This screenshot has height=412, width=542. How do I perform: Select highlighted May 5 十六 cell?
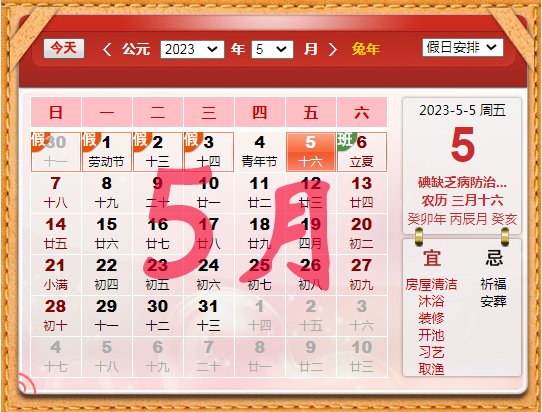tap(311, 152)
